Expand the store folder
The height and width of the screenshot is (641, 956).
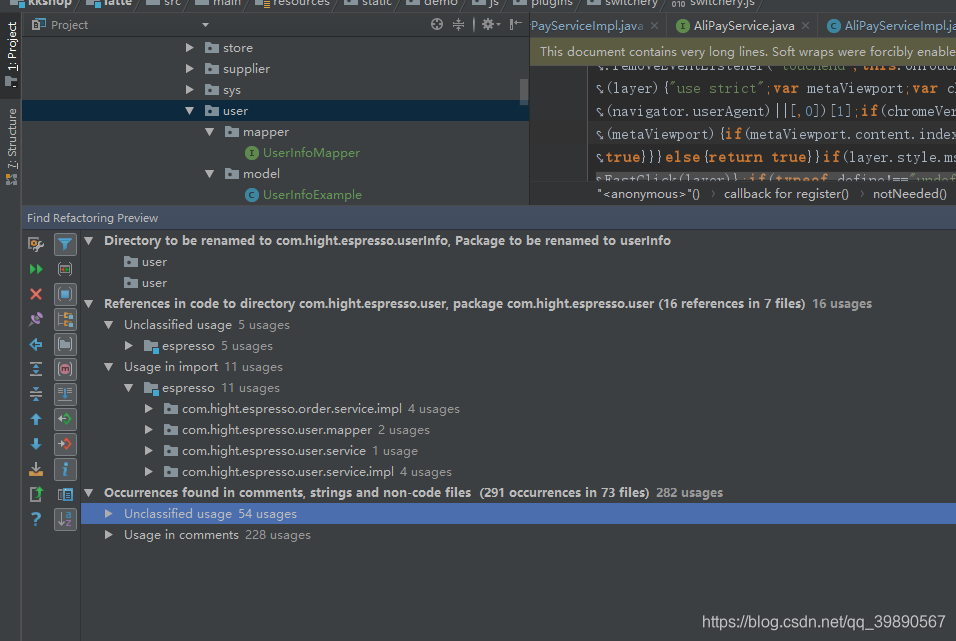[190, 48]
